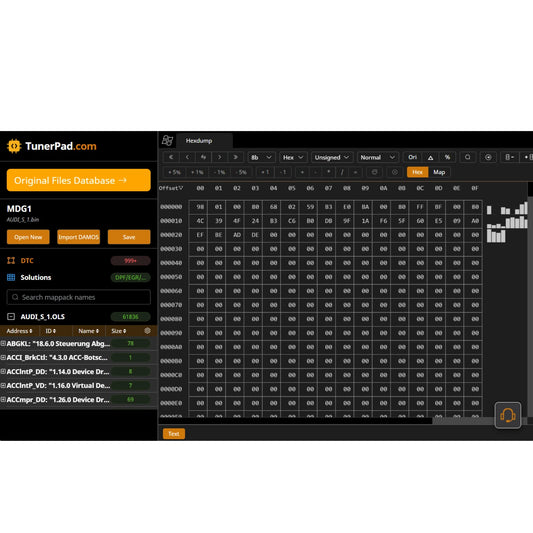This screenshot has width=533, height=533.
Task: Click the Open New button
Action: pyautogui.click(x=28, y=237)
